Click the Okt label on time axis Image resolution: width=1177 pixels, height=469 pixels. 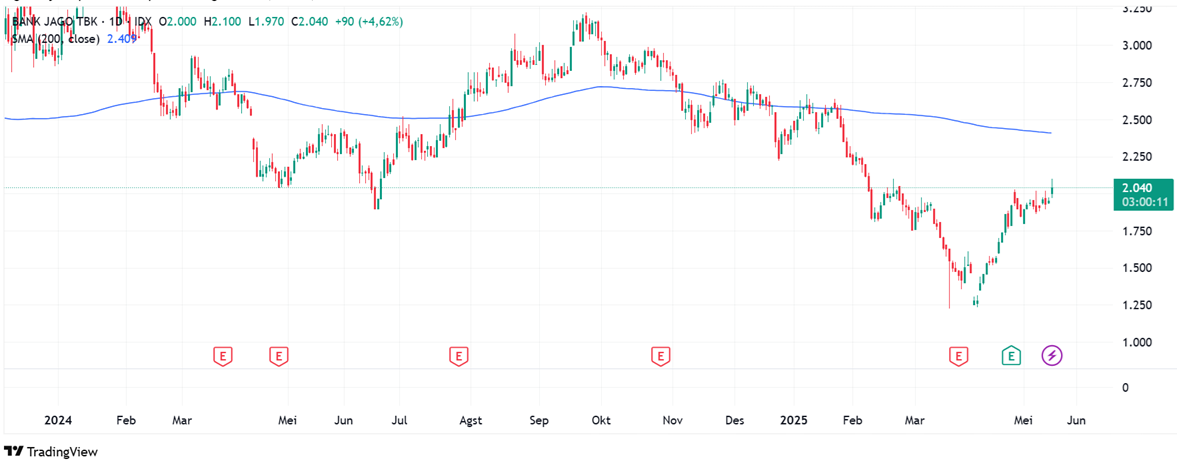(600, 421)
